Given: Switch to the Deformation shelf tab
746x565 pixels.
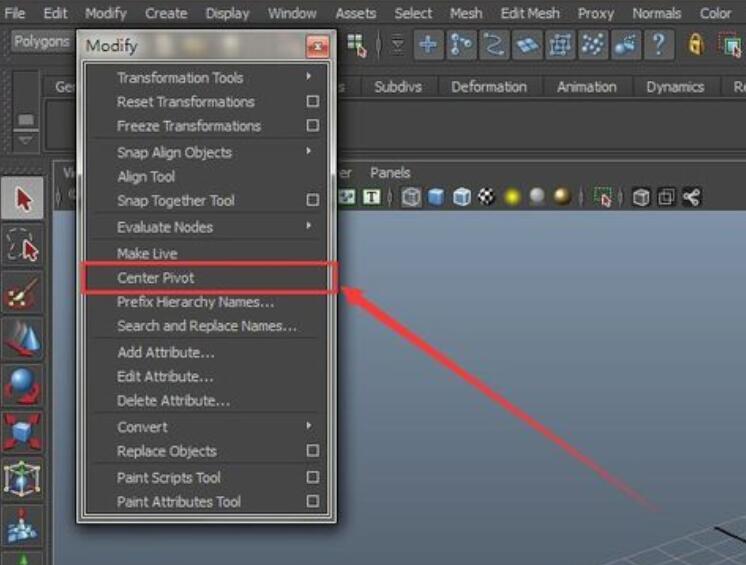Looking at the screenshot, I should (488, 87).
